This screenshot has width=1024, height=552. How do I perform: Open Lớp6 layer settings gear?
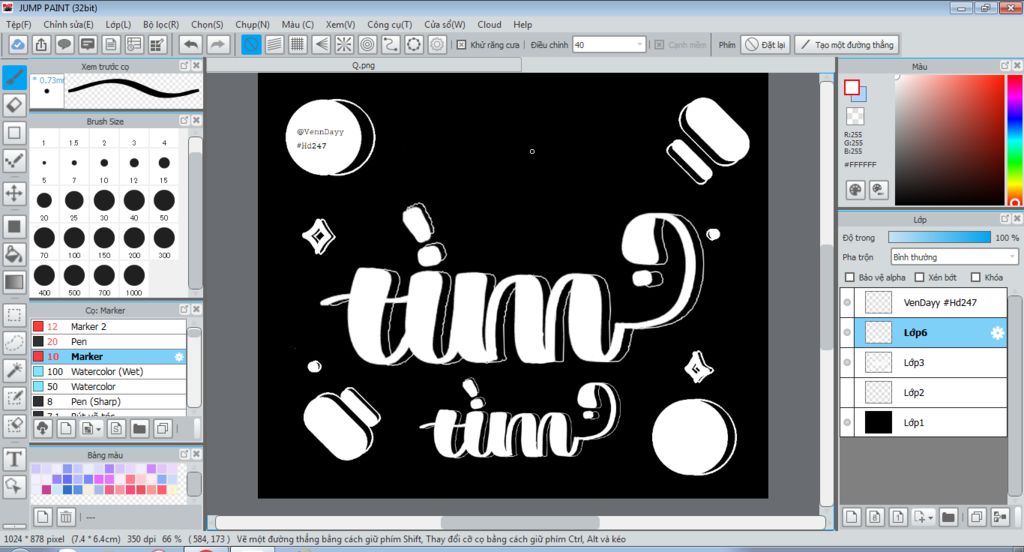click(x=997, y=333)
